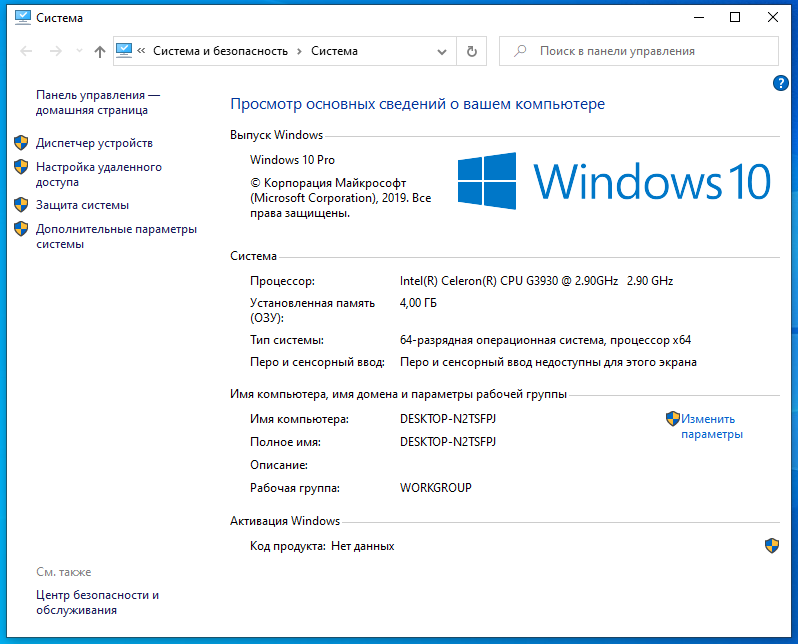Click the shield icon beside Диспетчер устройств
798x644 pixels.
[21, 143]
